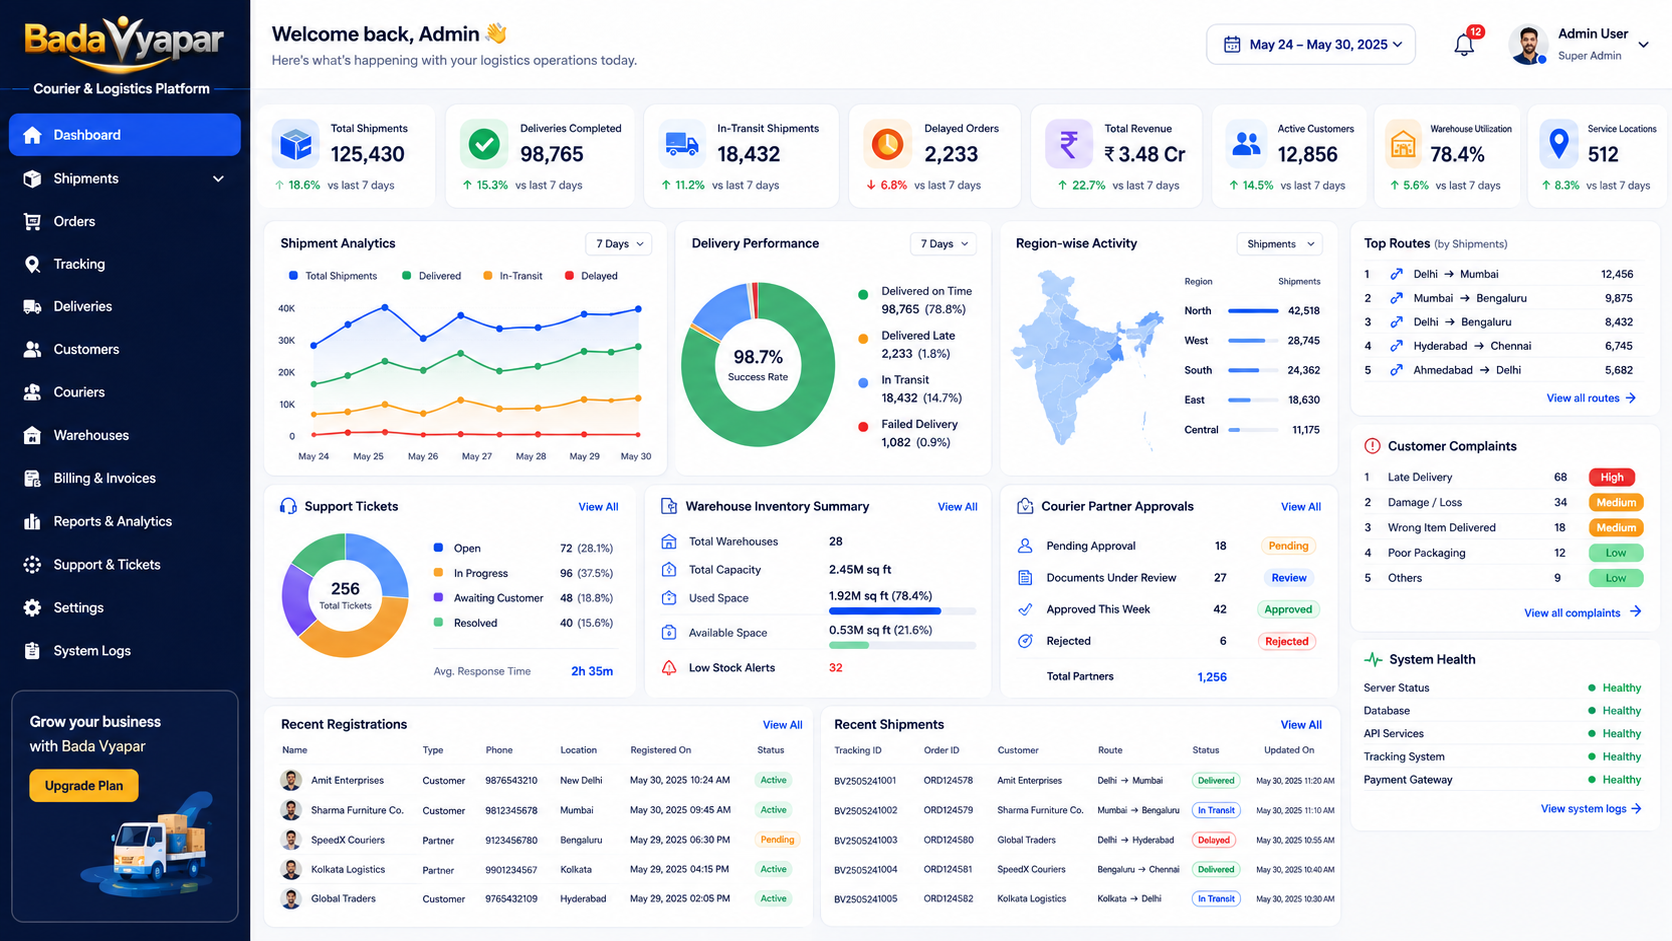This screenshot has height=941, width=1672.
Task: Click the Pending Approval person icon
Action: point(1025,546)
